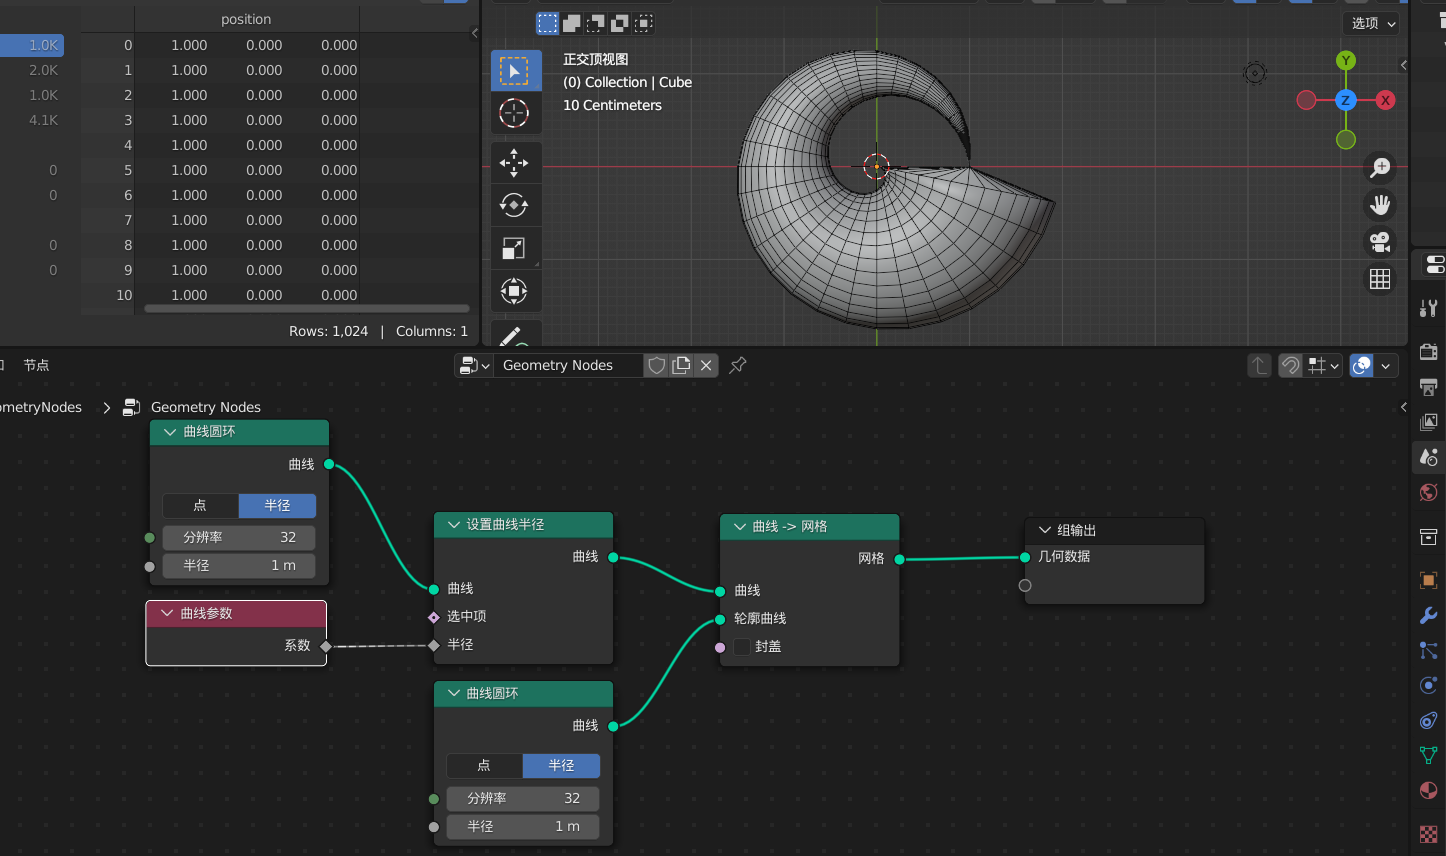This screenshot has width=1446, height=856.
Task: Click the Z axis gizmo ball
Action: (x=1346, y=100)
